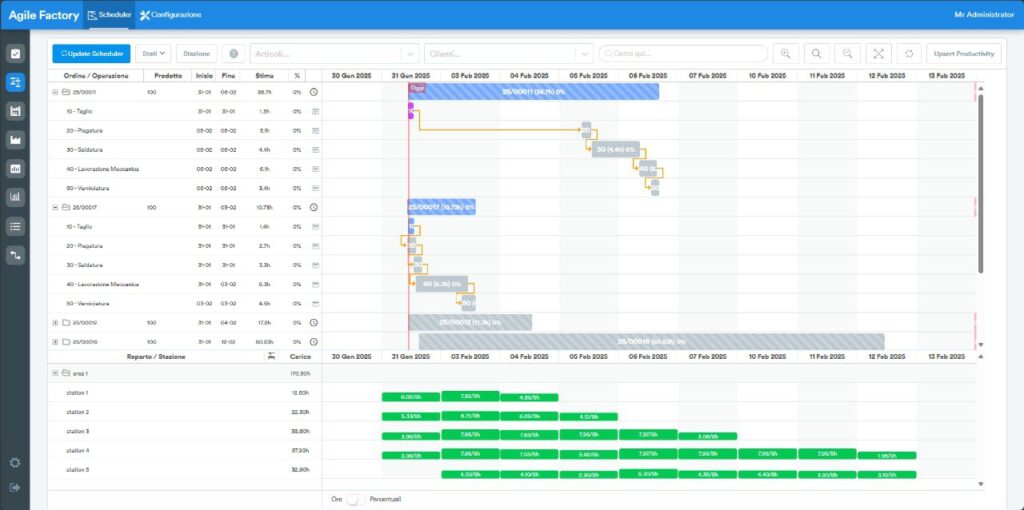
Task: Click station 1 green load bar on 31 Gen
Action: (x=411, y=397)
